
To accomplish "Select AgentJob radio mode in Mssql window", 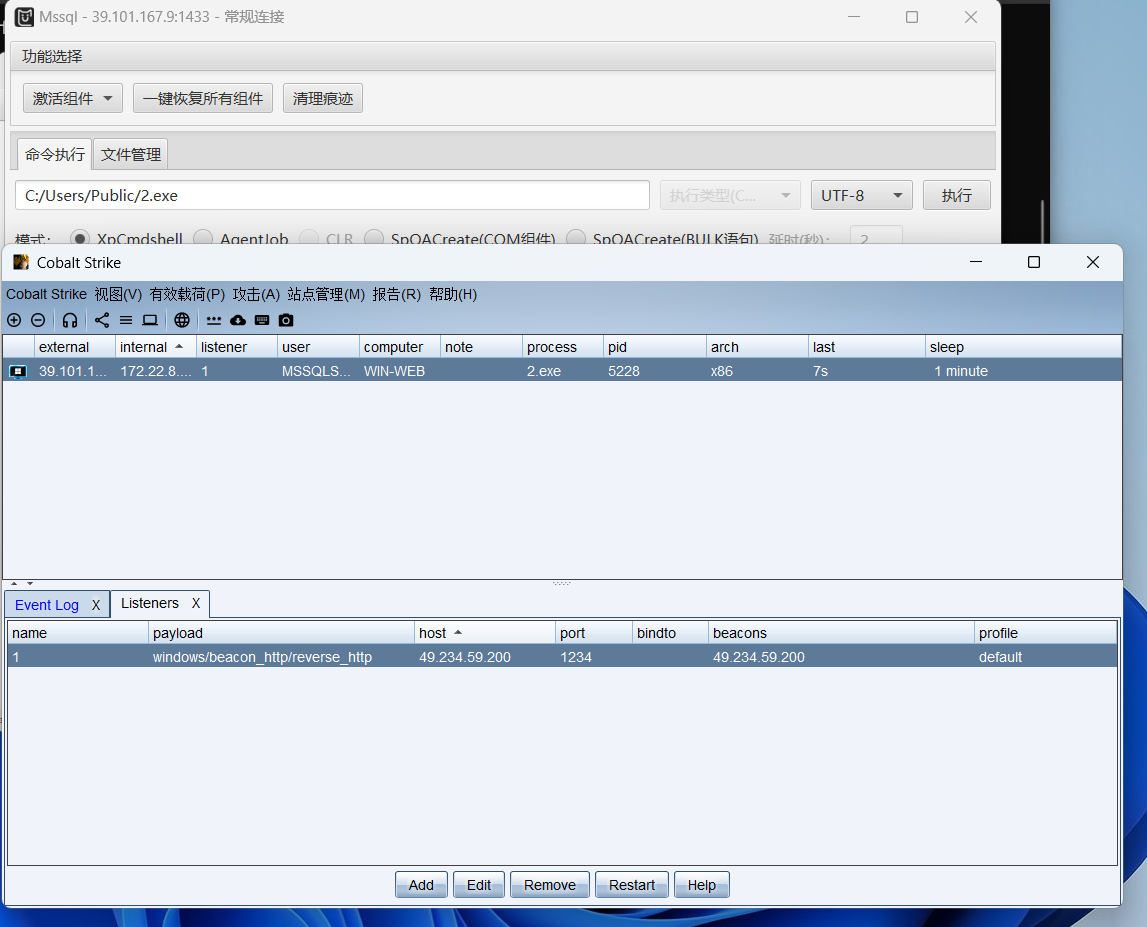I will tap(203, 238).
